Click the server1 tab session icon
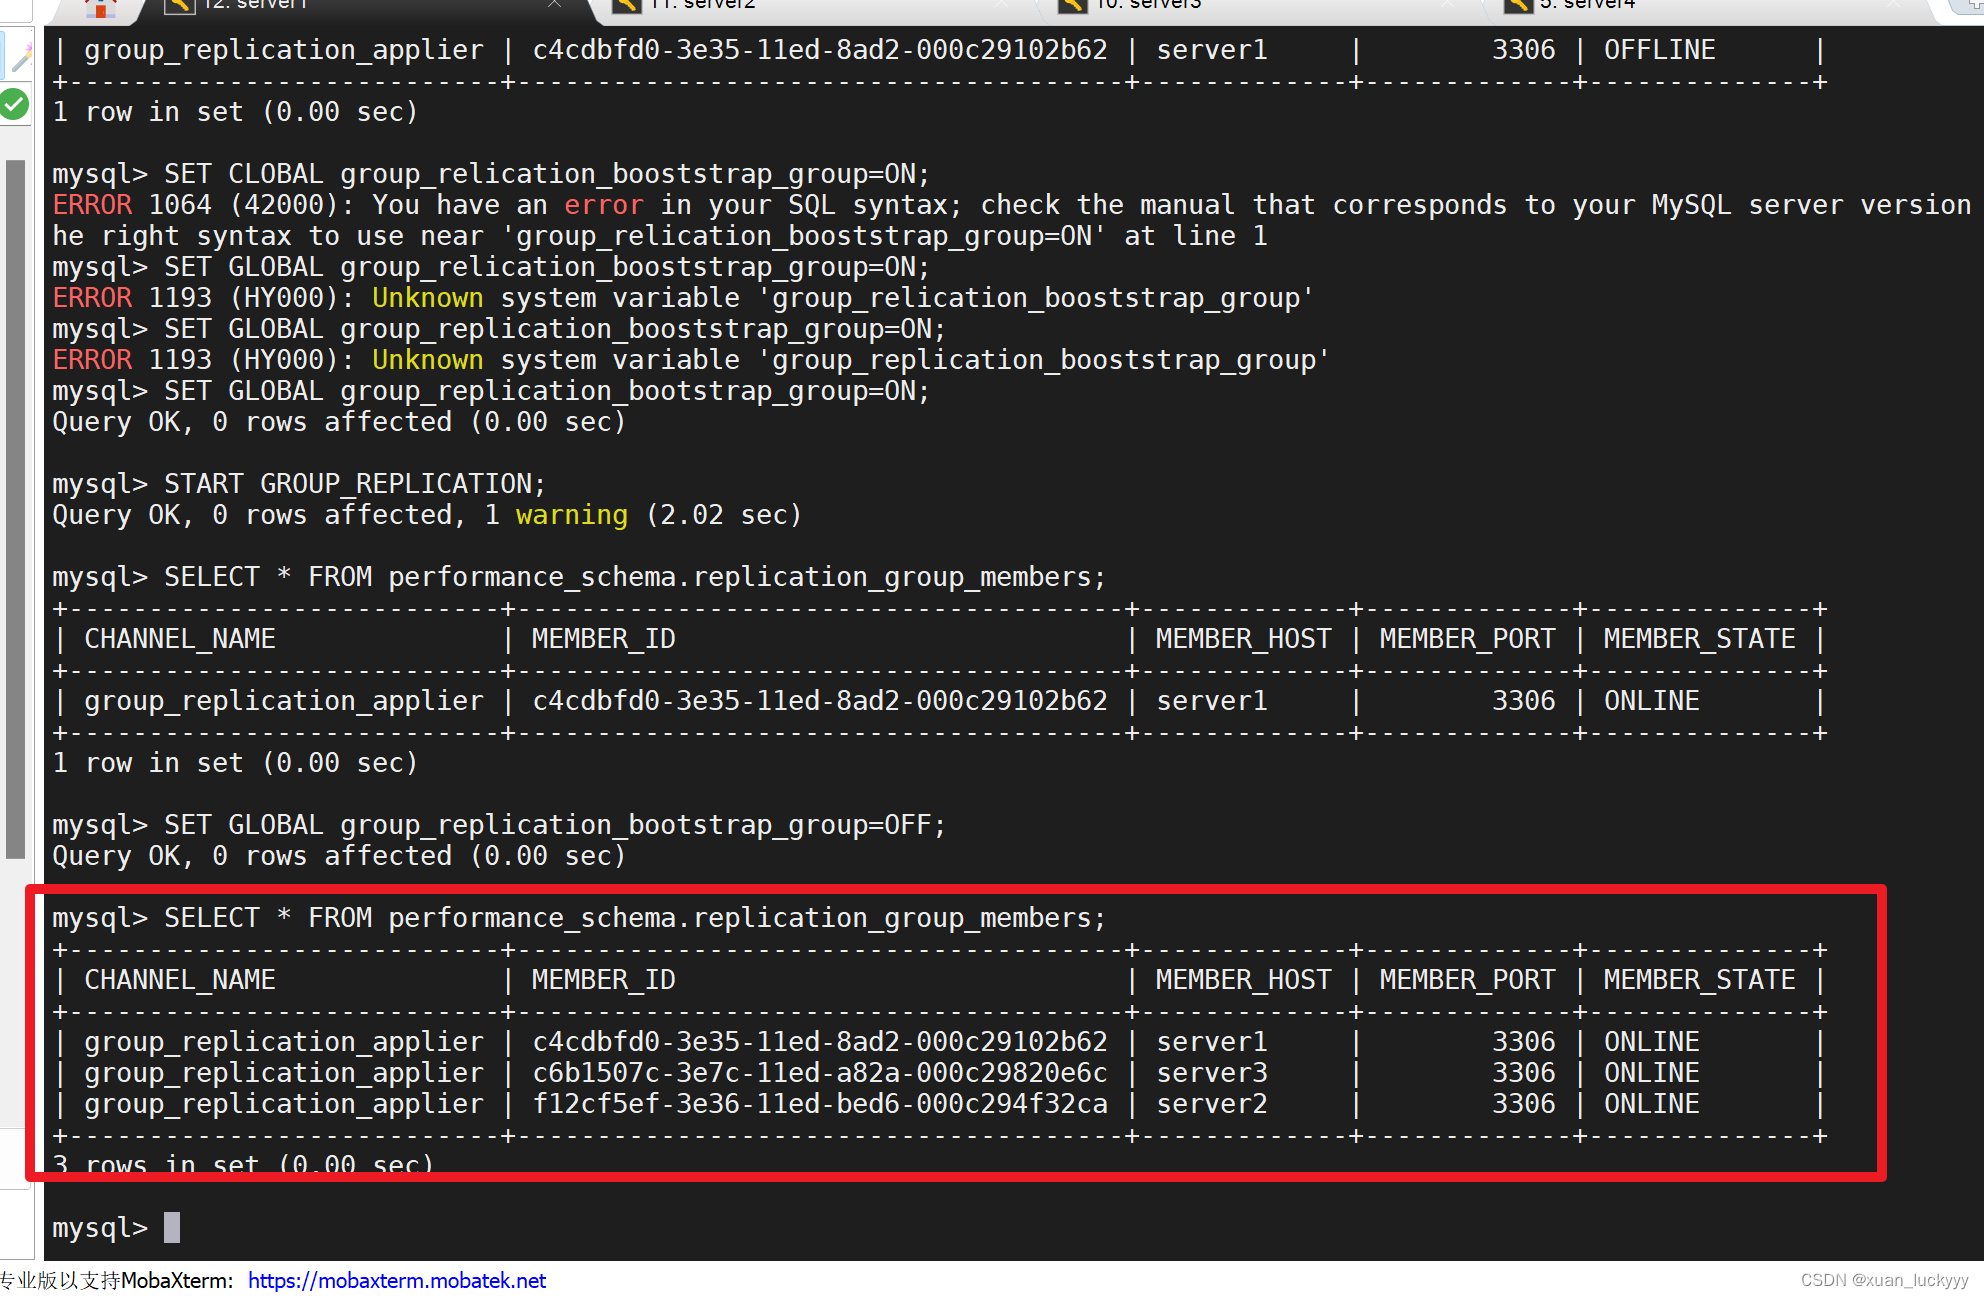 click(180, 5)
